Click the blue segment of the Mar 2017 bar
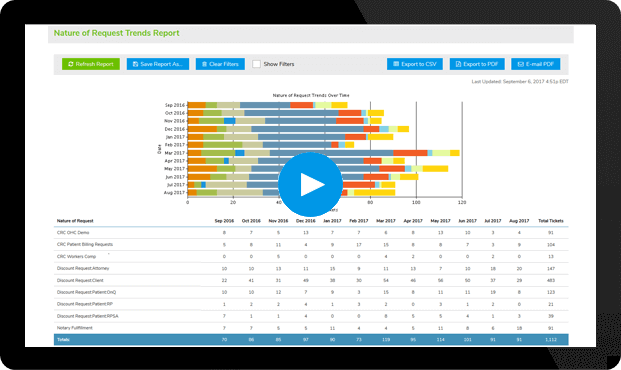Screen dimensions: 621x370 tap(331, 153)
